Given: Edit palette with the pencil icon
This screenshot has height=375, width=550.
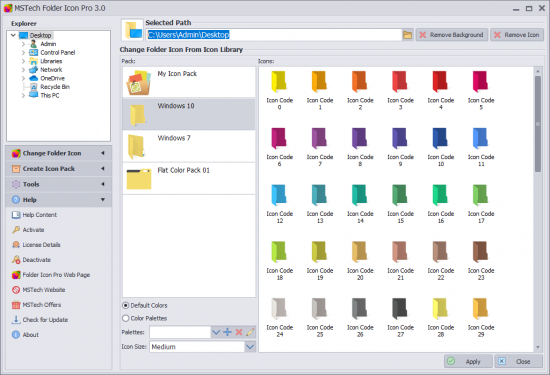Looking at the screenshot, I should (x=250, y=332).
